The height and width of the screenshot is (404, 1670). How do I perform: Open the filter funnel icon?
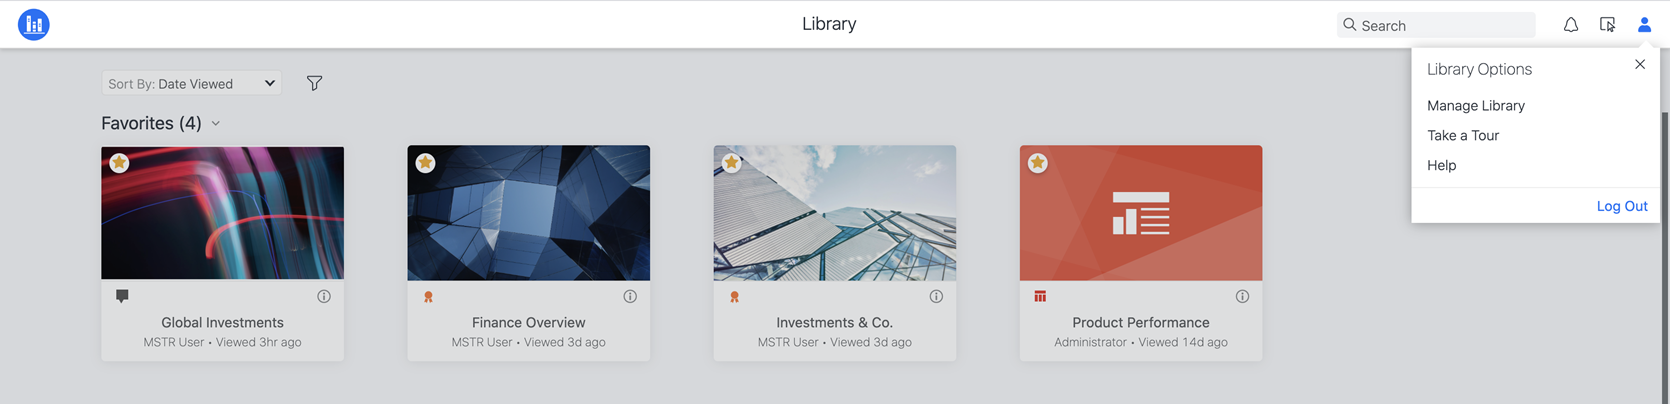tap(314, 83)
